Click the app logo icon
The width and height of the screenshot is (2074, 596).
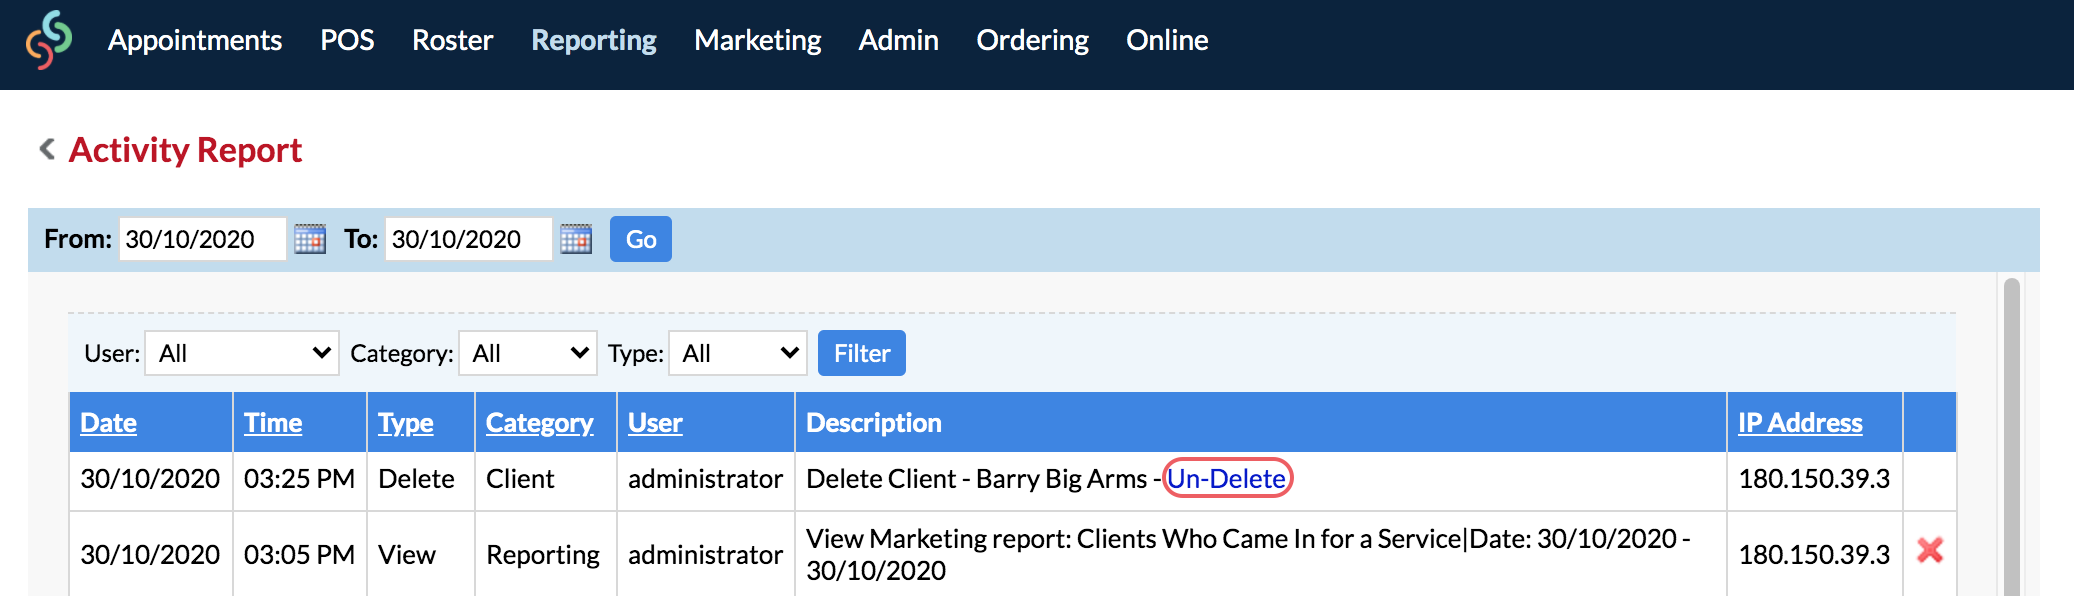[x=49, y=40]
